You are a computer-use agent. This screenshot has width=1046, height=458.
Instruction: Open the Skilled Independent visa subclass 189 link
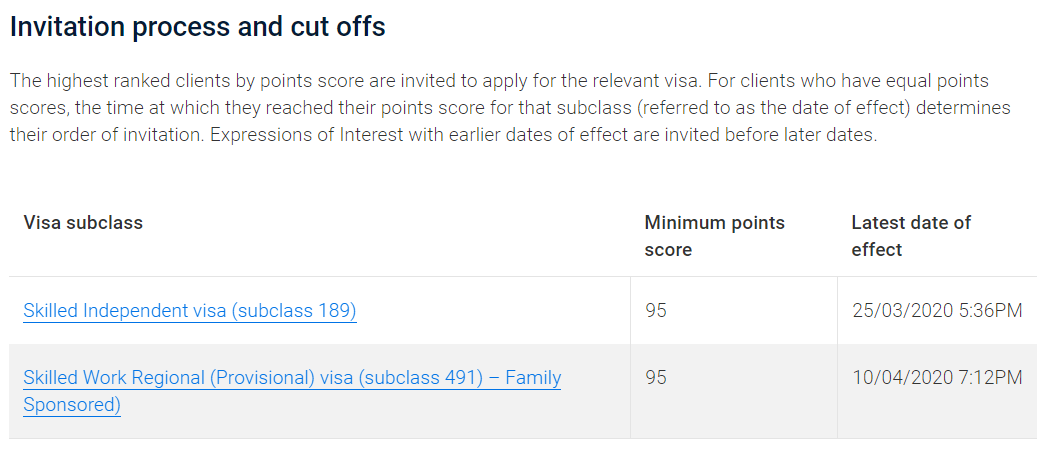(x=190, y=311)
